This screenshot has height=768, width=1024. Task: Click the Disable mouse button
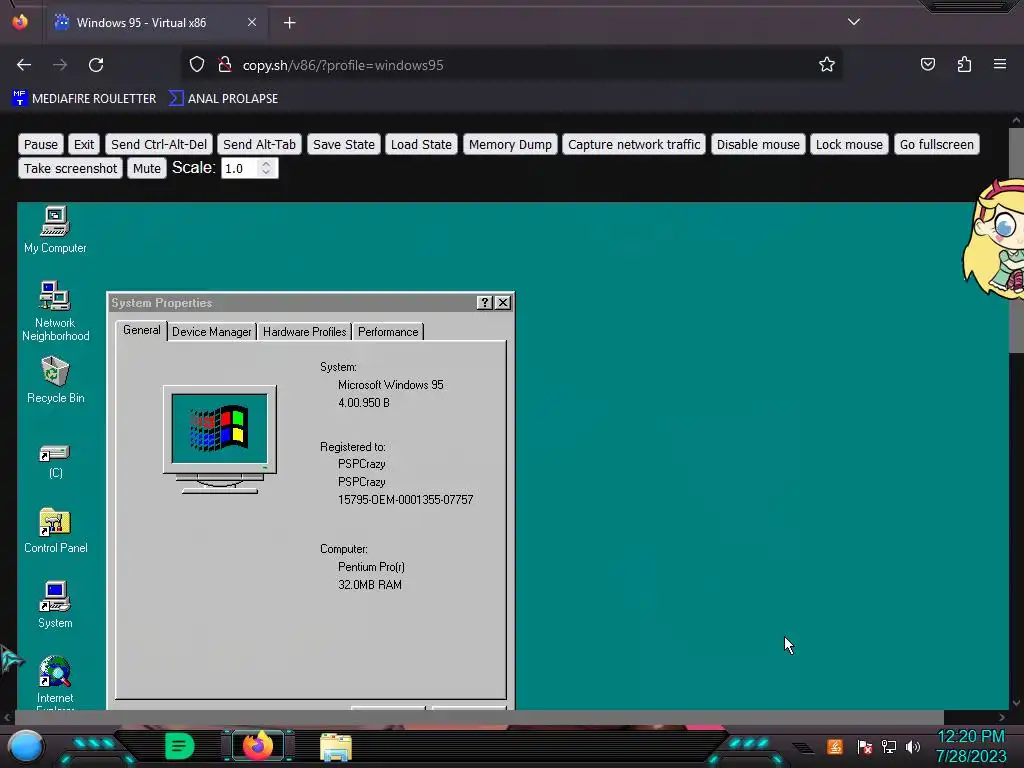click(758, 144)
